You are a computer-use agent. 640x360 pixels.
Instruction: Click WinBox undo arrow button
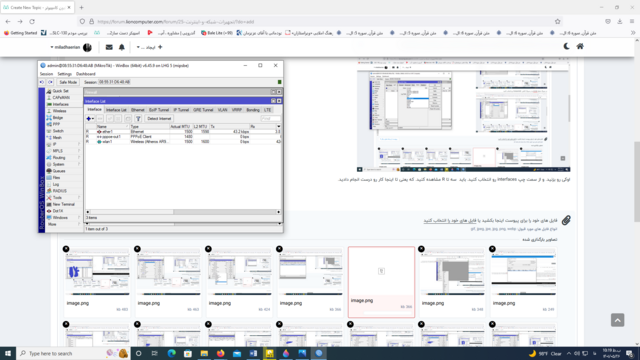tap(42, 82)
